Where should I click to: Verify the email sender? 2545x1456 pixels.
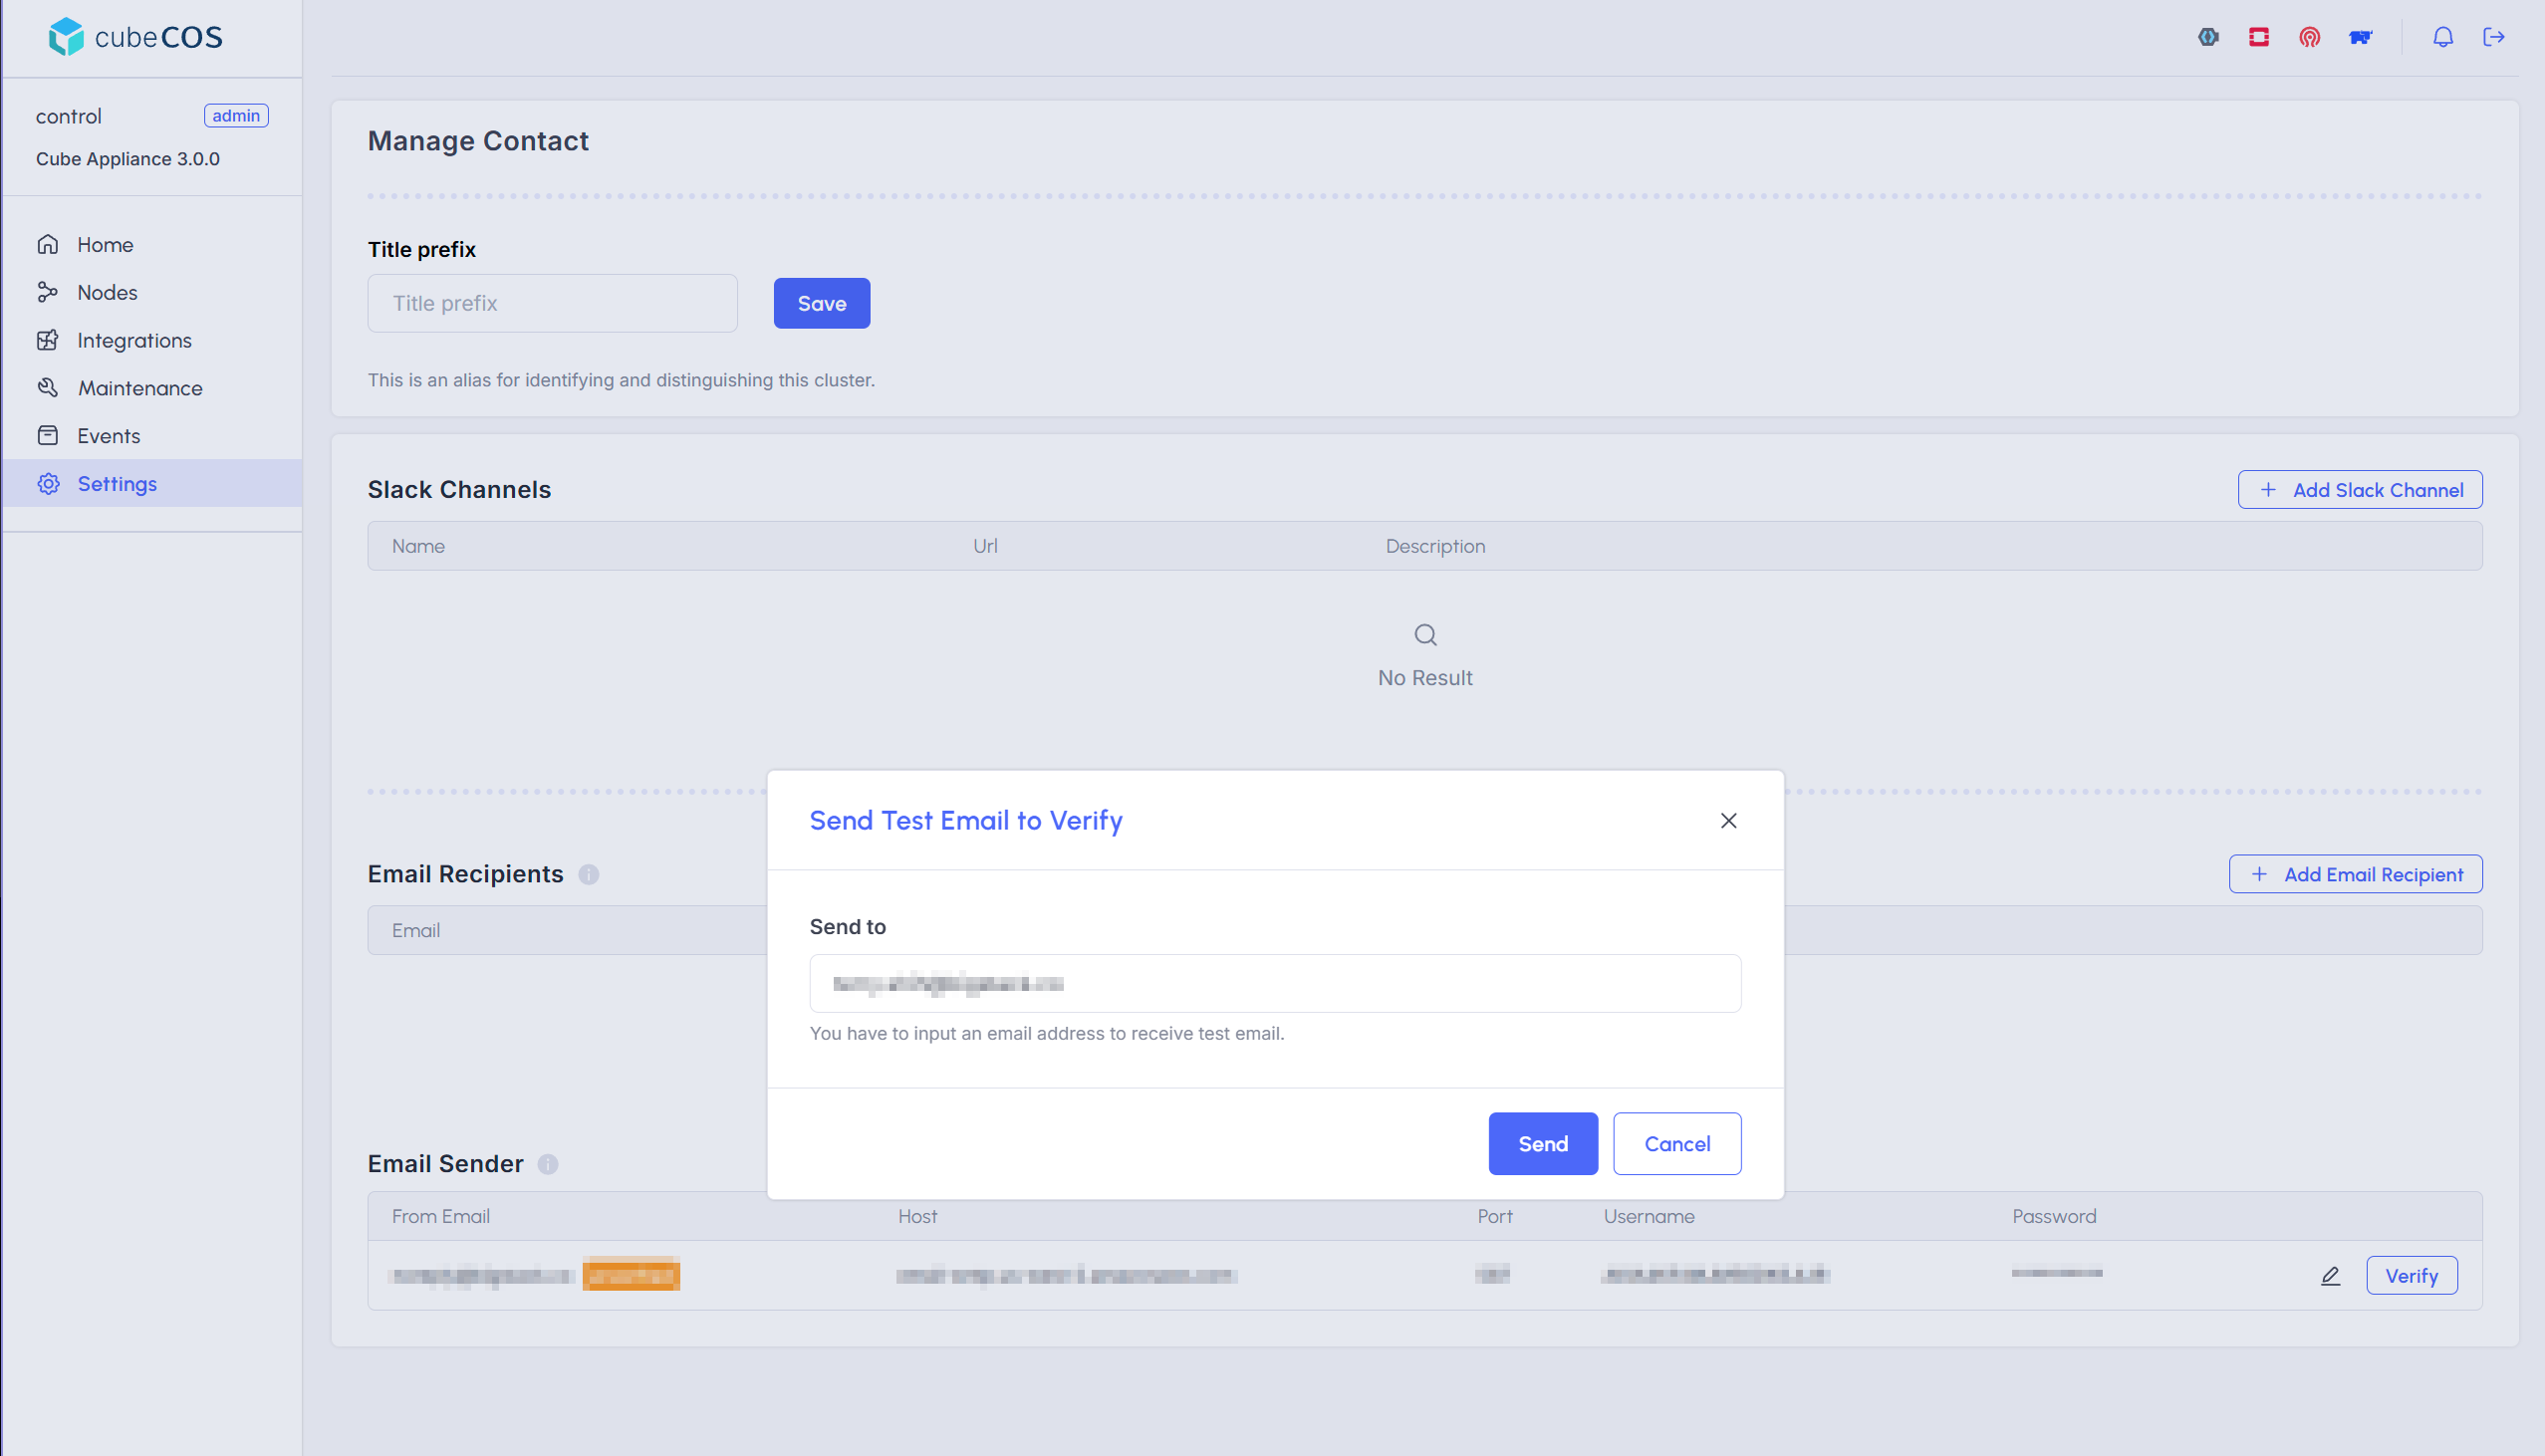[2411, 1276]
